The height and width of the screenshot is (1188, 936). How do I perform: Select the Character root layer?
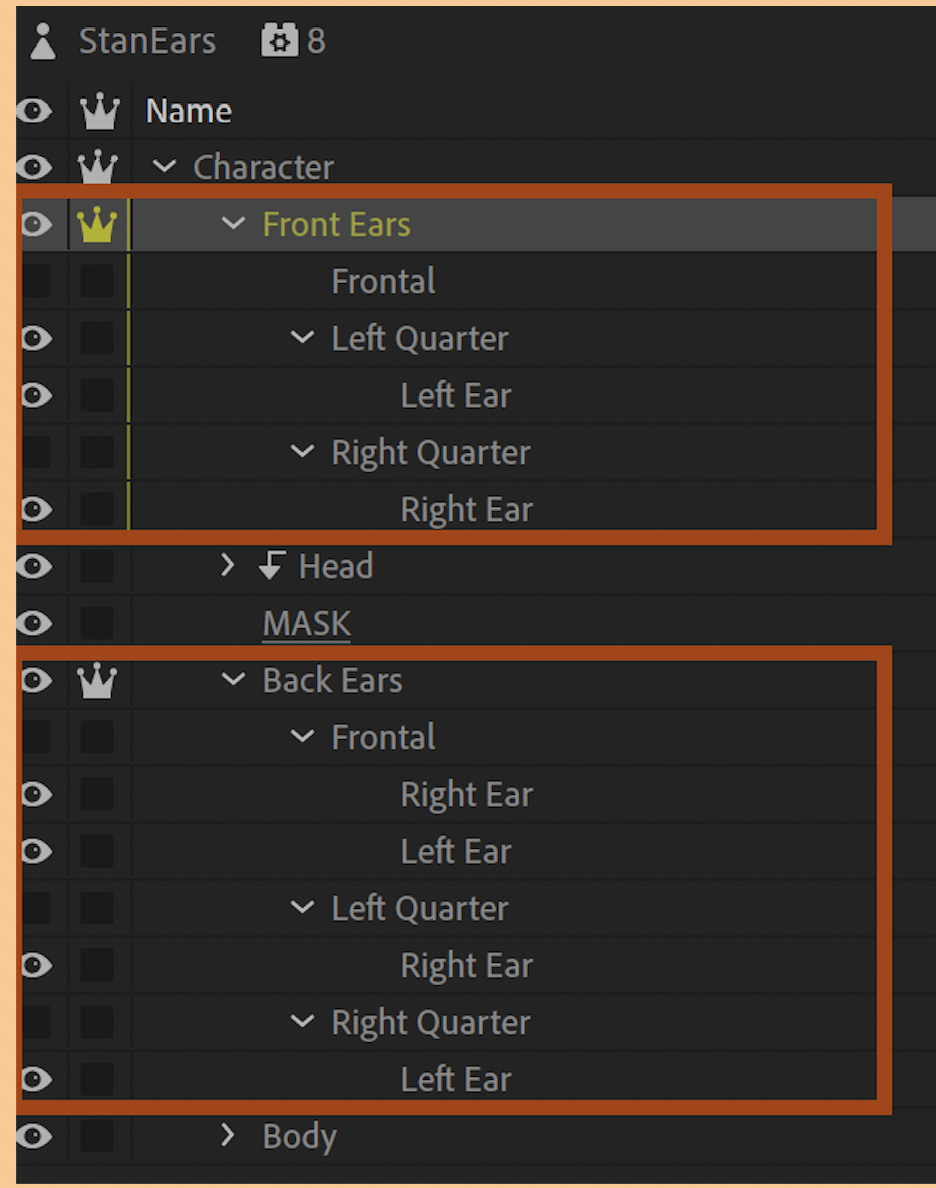(263, 167)
